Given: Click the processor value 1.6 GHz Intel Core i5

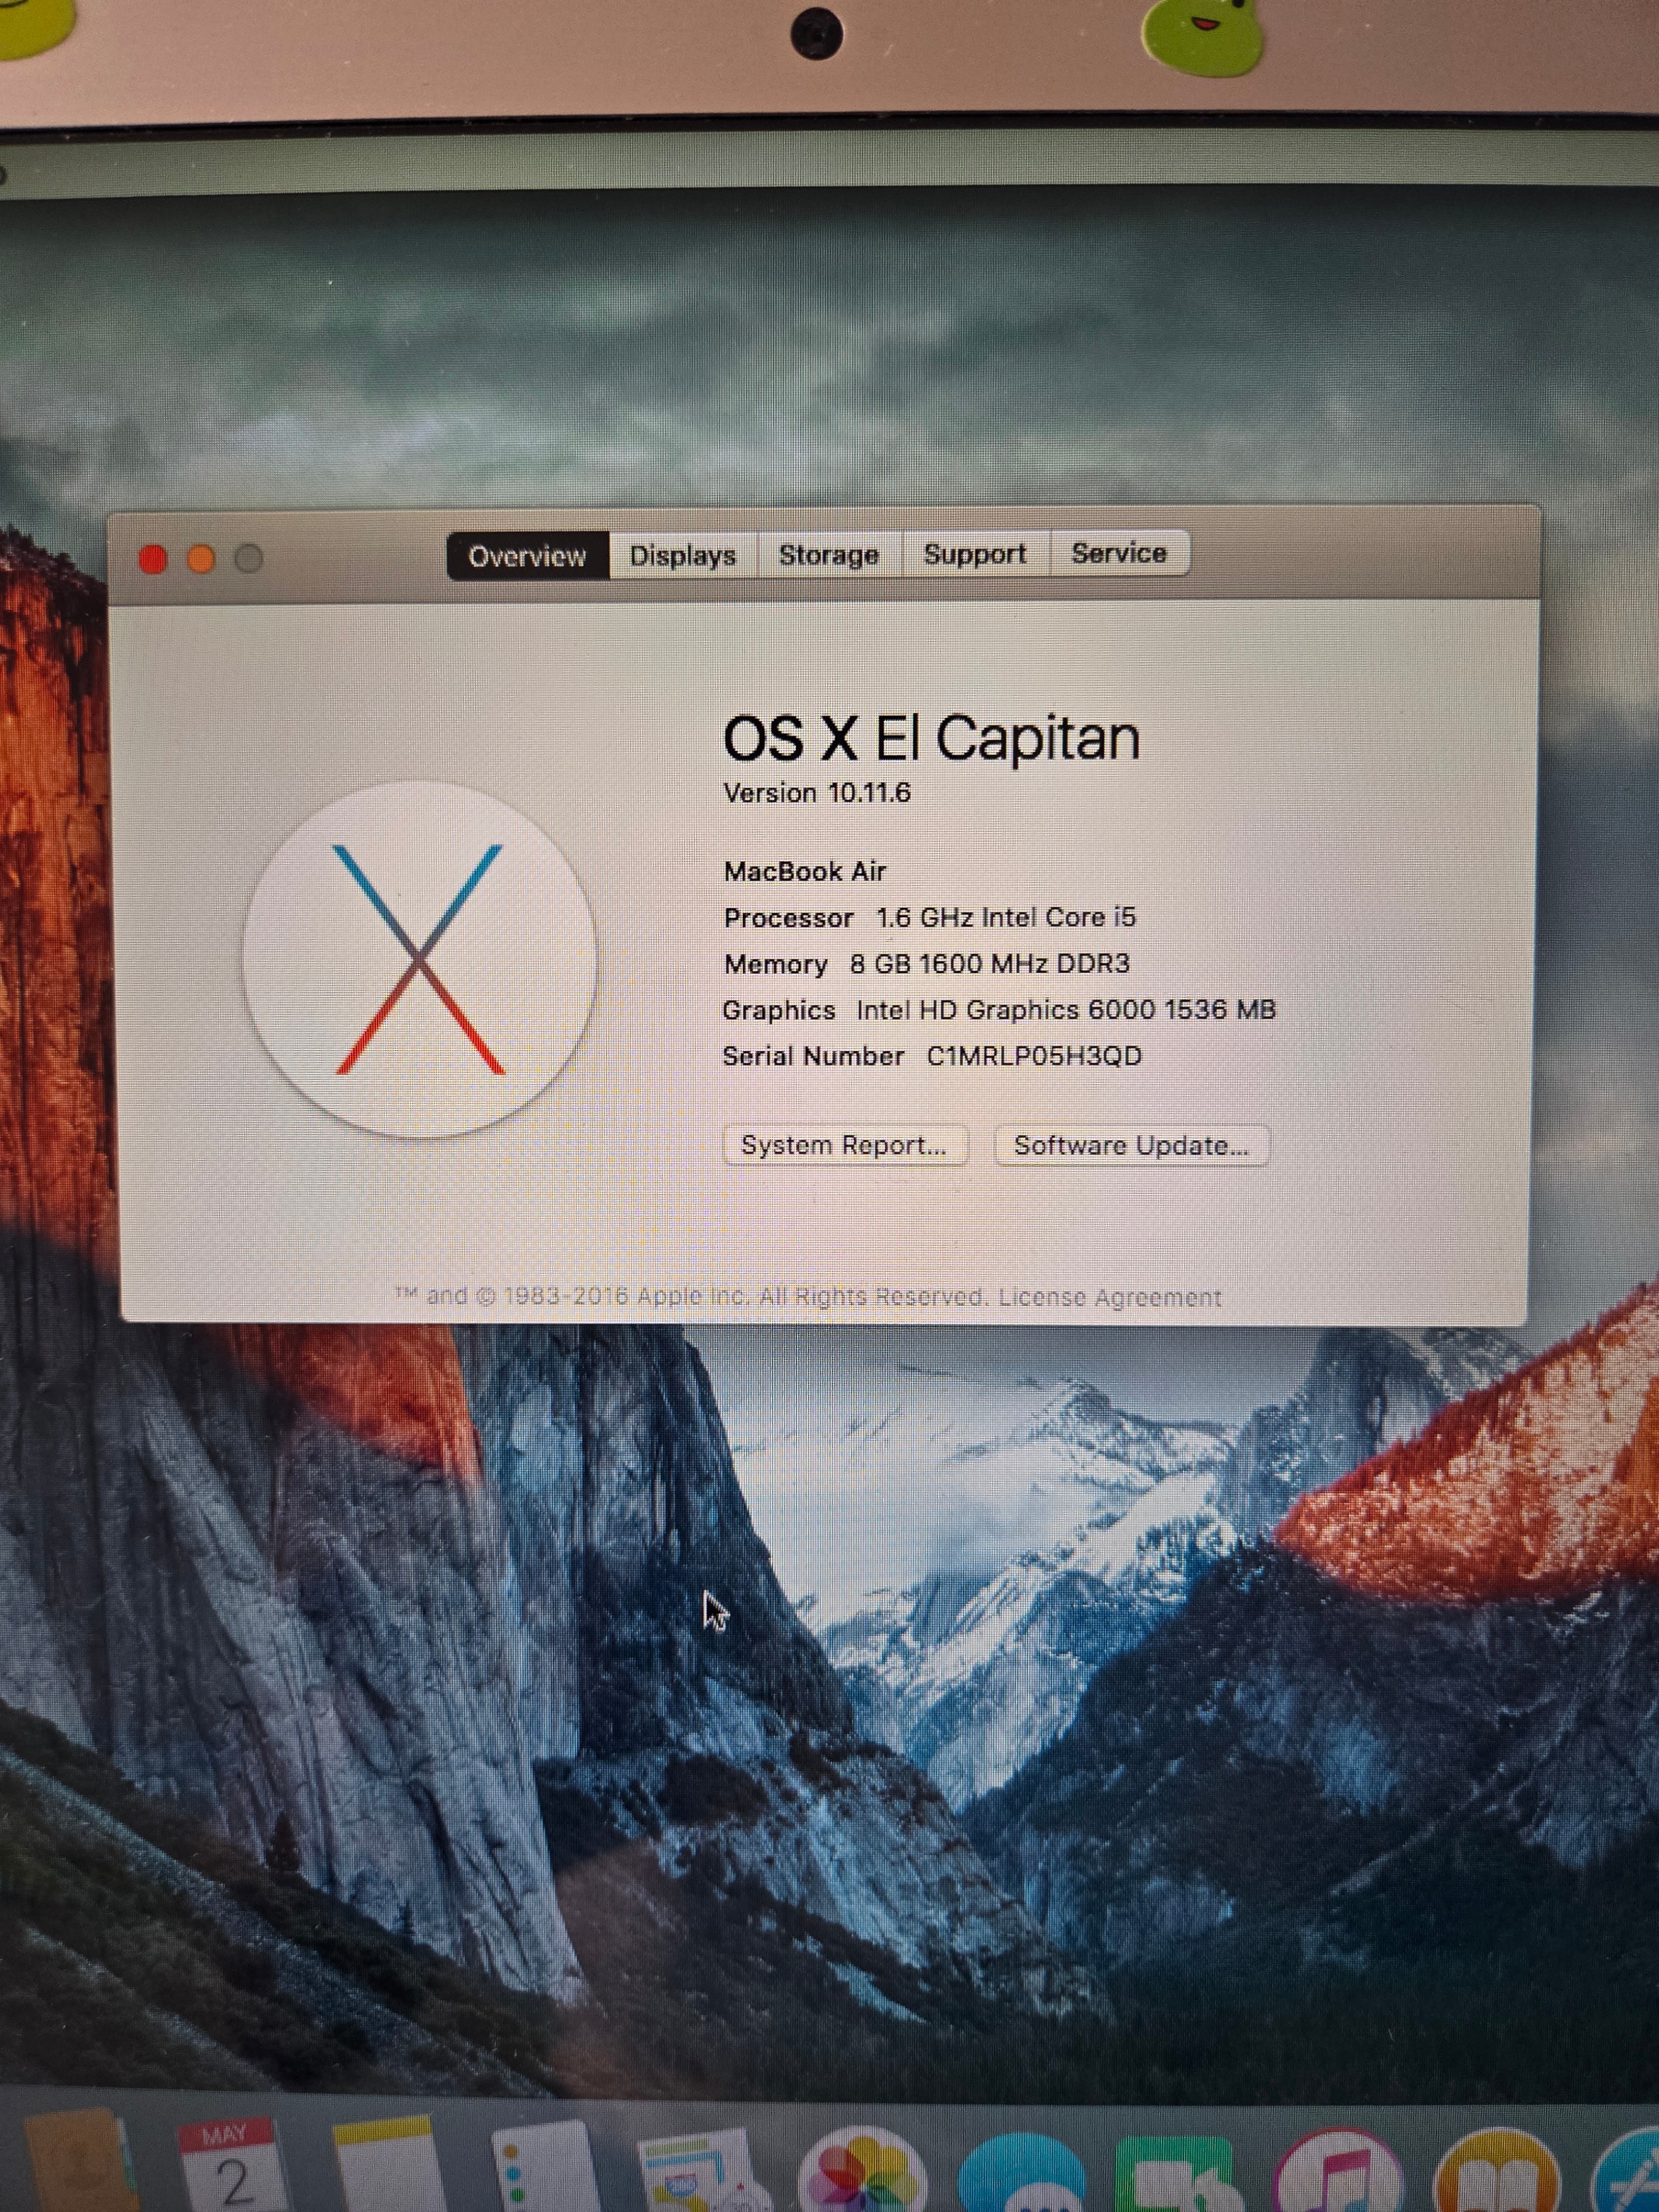Looking at the screenshot, I should 1006,917.
